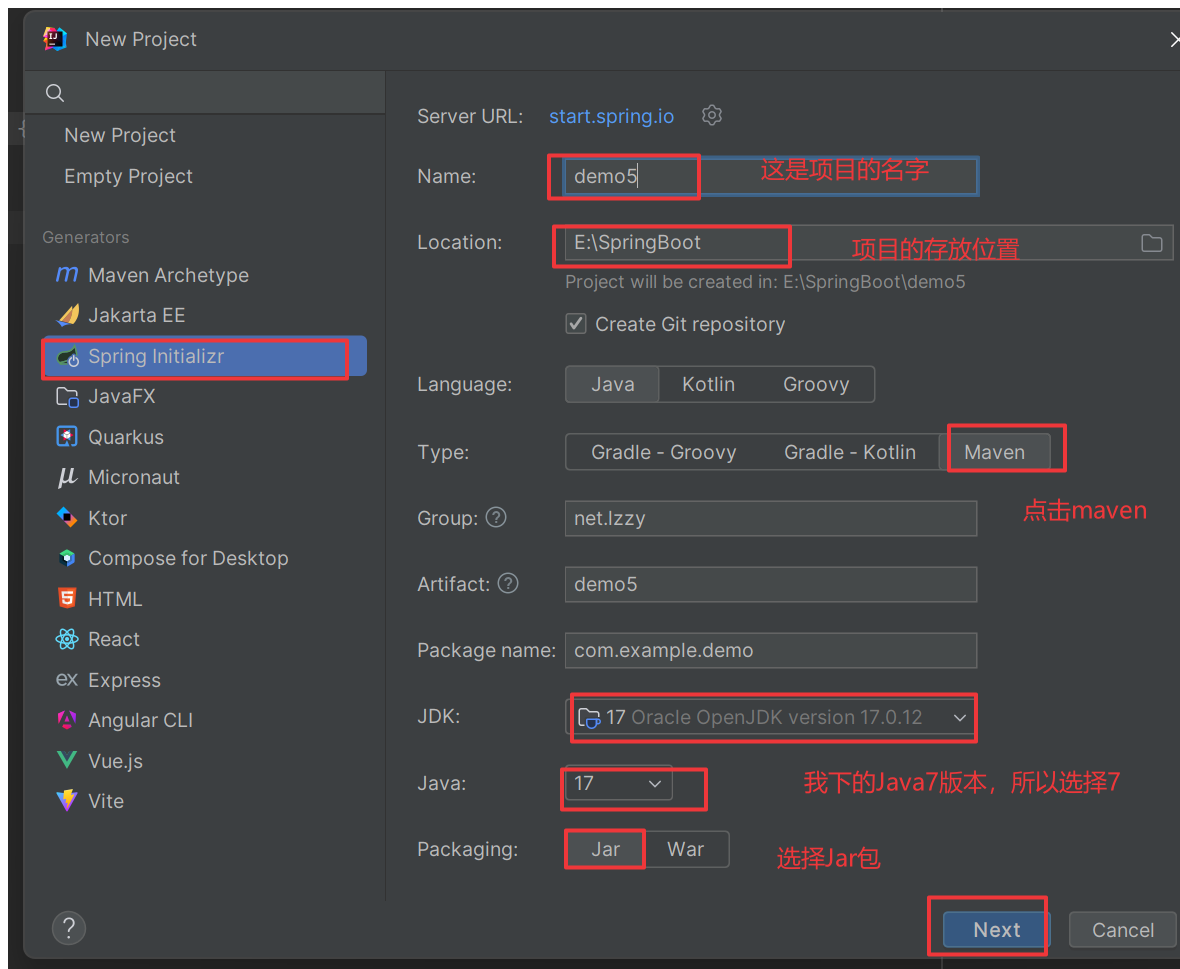The height and width of the screenshot is (969, 1180).
Task: Select the Vue.js generator entry
Action: 205,761
